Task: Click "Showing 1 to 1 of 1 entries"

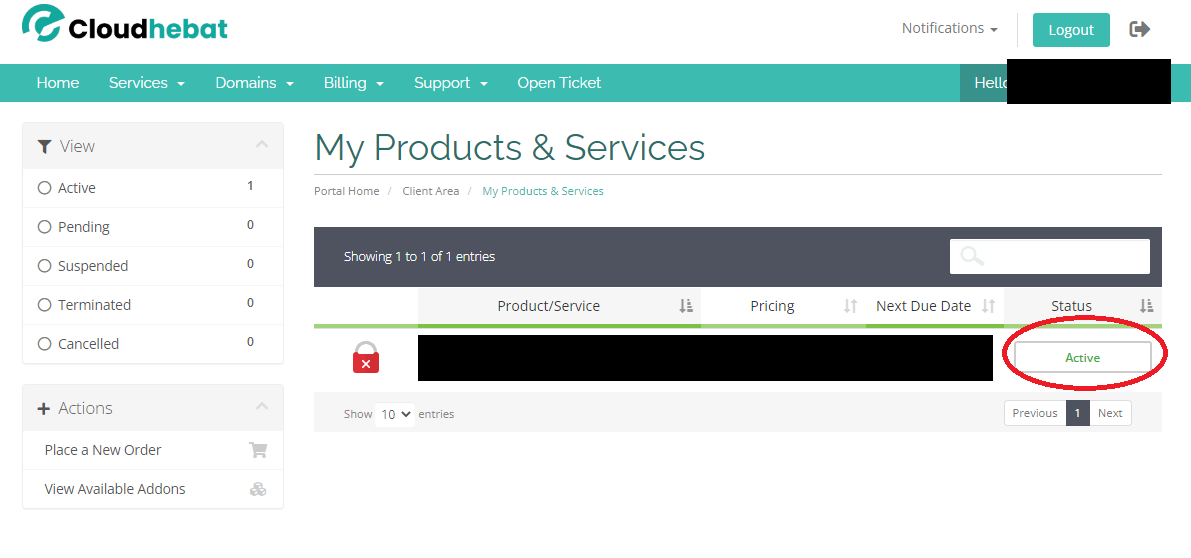Action: (419, 257)
